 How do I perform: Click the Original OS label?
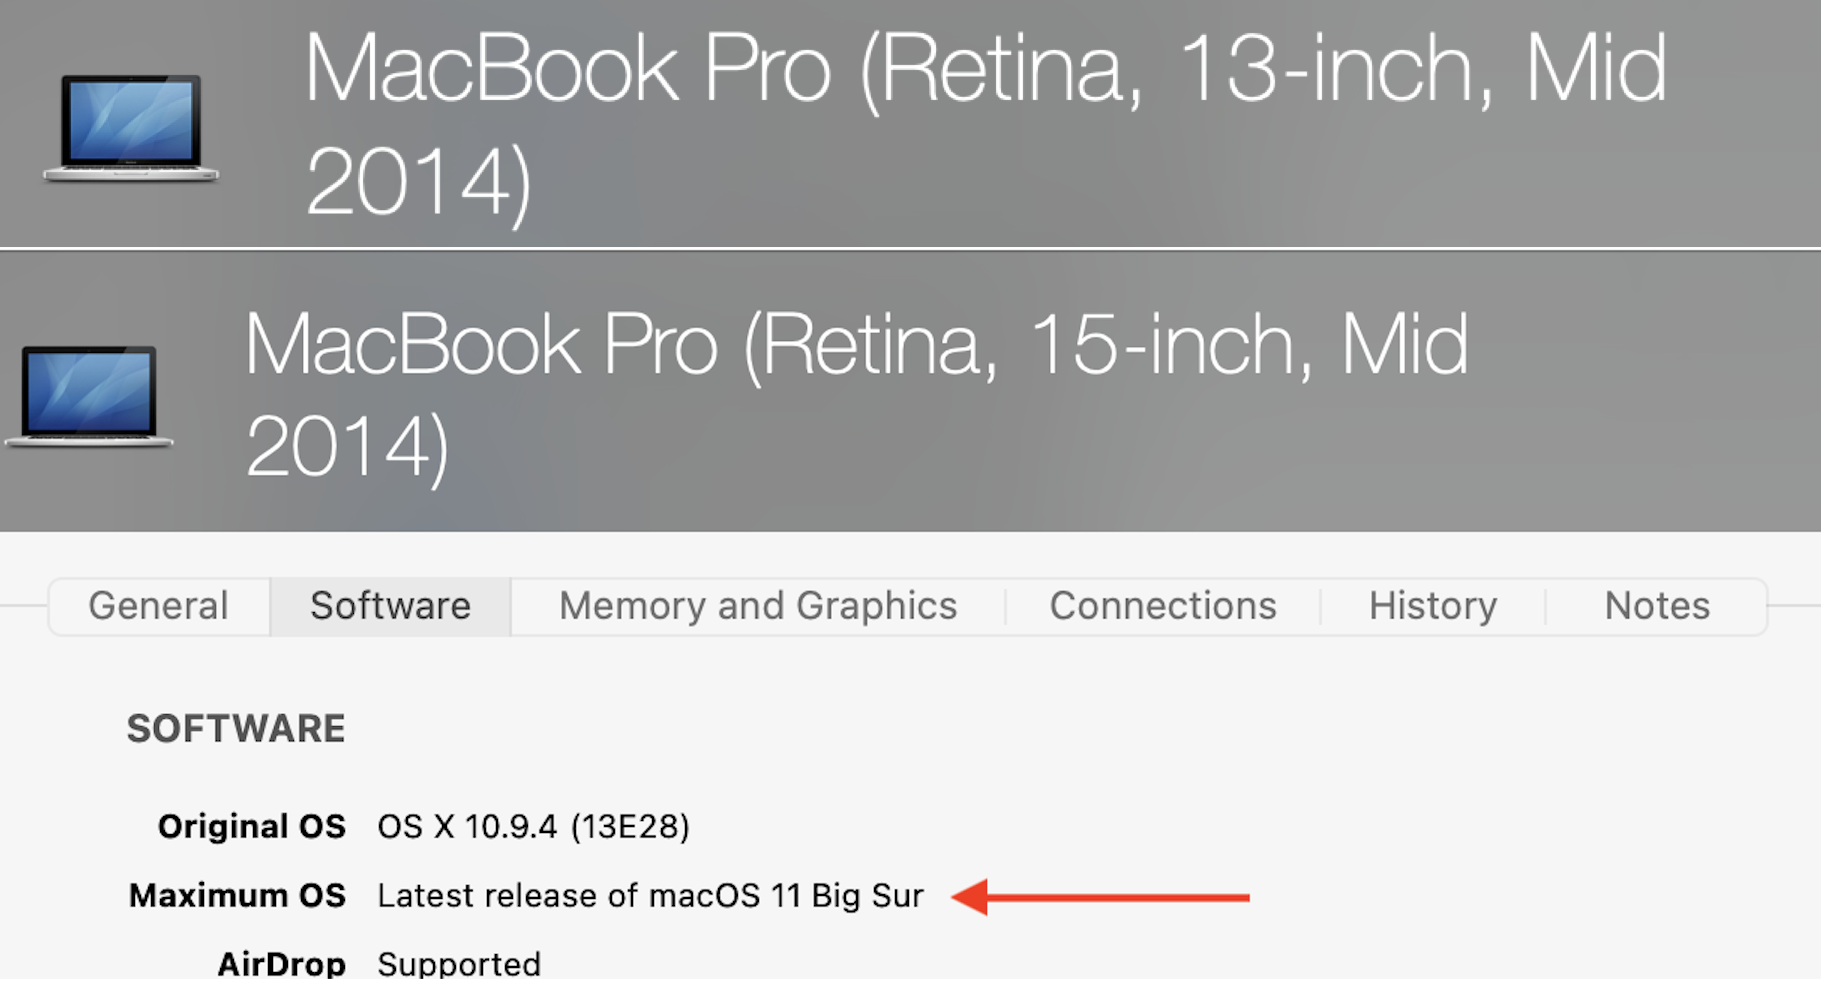(252, 826)
